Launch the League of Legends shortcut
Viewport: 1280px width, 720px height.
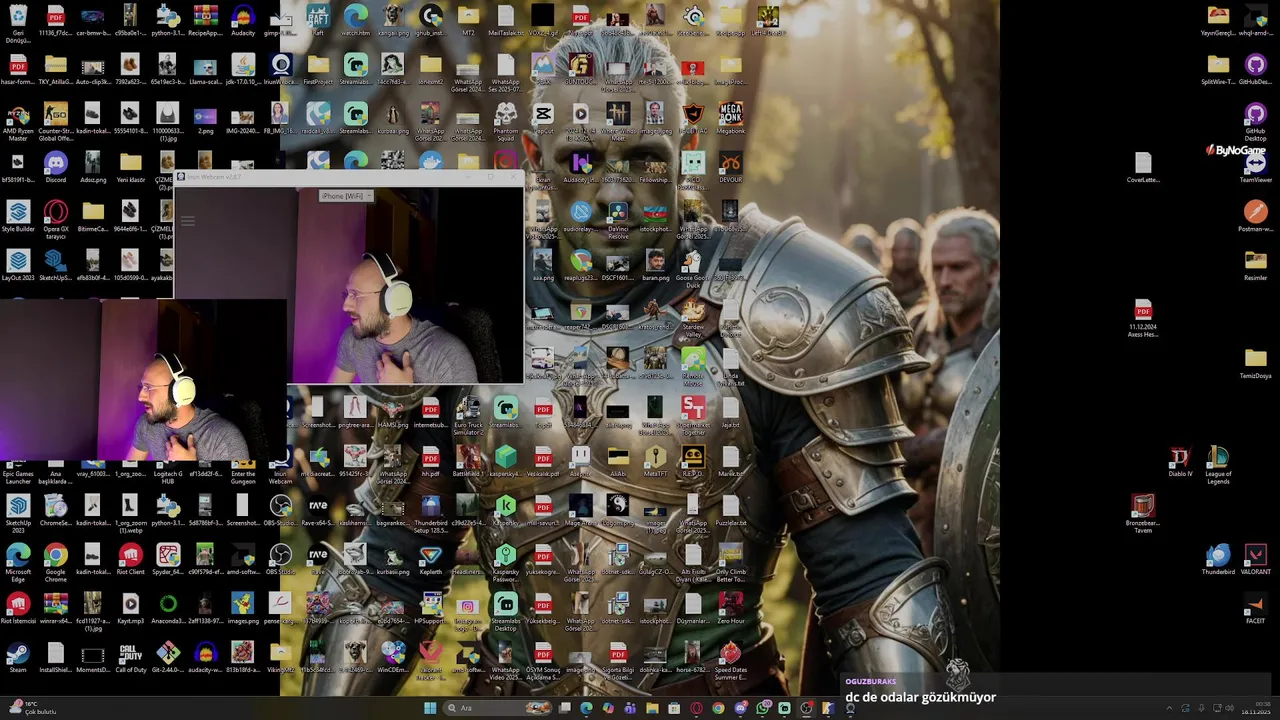coord(1218,463)
